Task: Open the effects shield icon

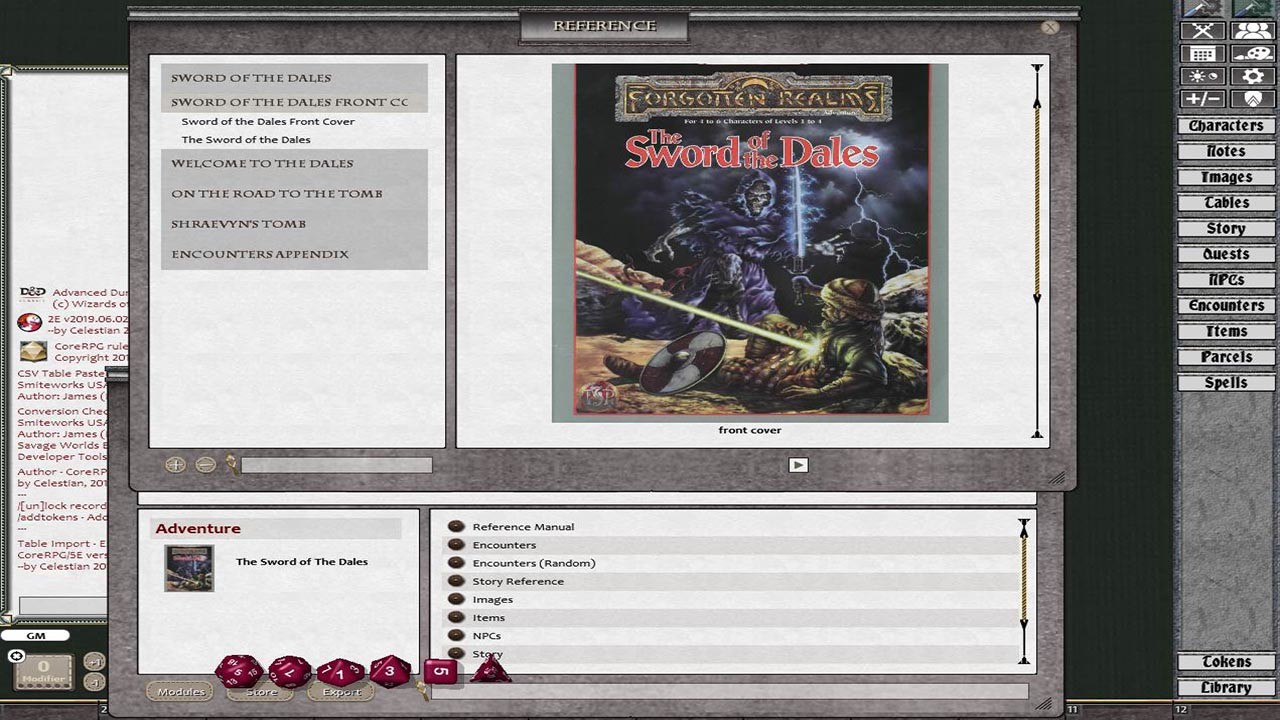Action: point(1252,98)
